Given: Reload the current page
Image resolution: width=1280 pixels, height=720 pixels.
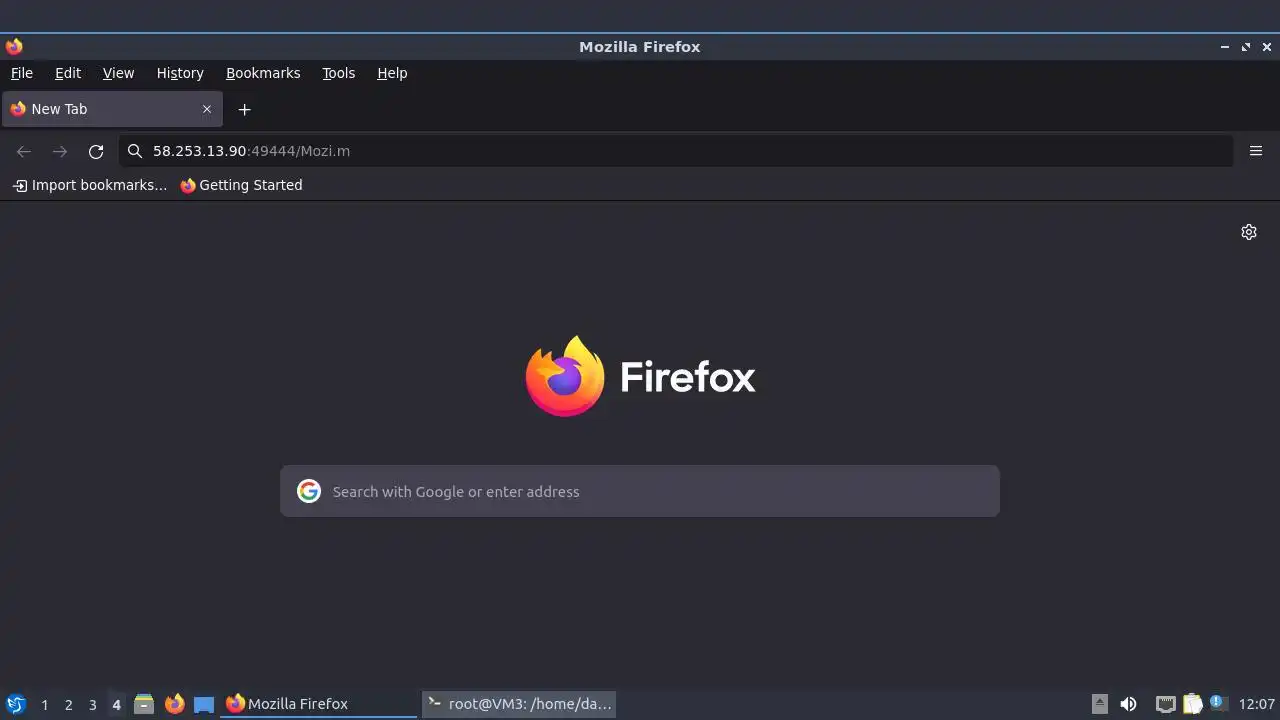Looking at the screenshot, I should pyautogui.click(x=96, y=151).
